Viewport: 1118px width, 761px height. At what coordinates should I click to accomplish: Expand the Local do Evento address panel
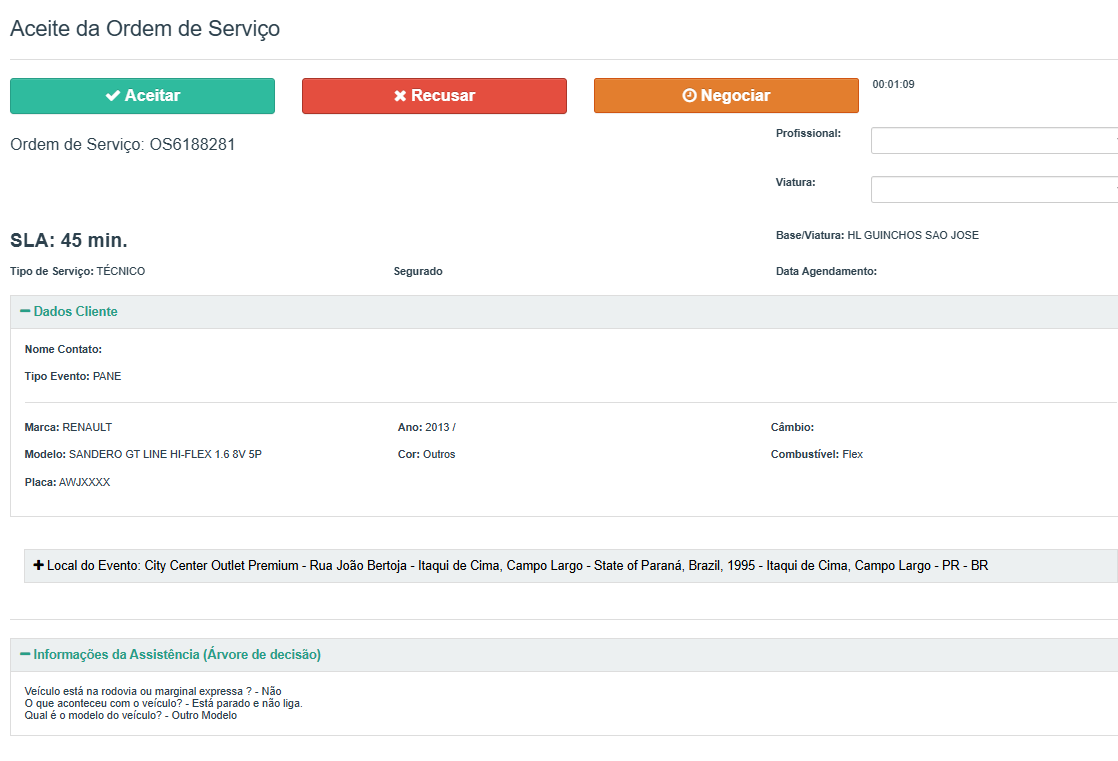pyautogui.click(x=517, y=566)
